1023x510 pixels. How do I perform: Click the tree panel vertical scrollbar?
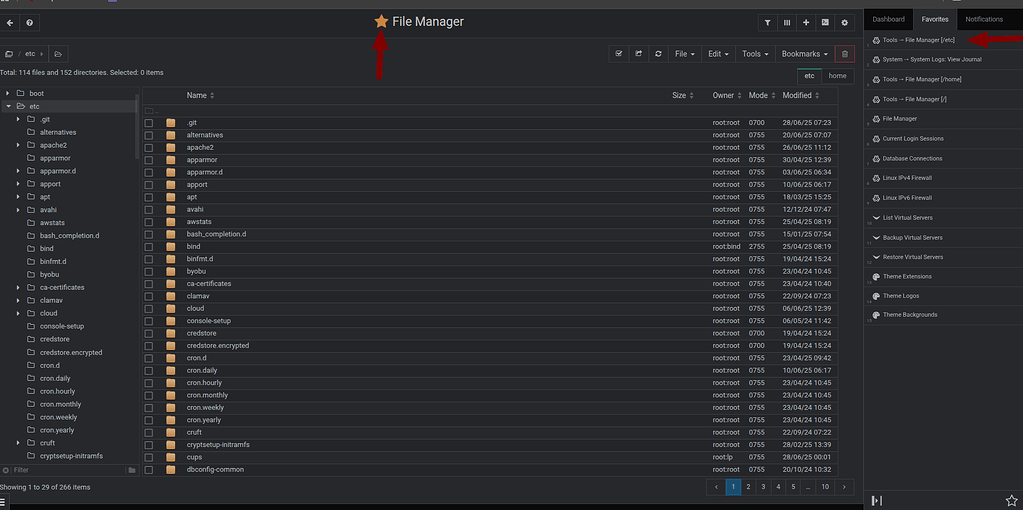[x=137, y=127]
